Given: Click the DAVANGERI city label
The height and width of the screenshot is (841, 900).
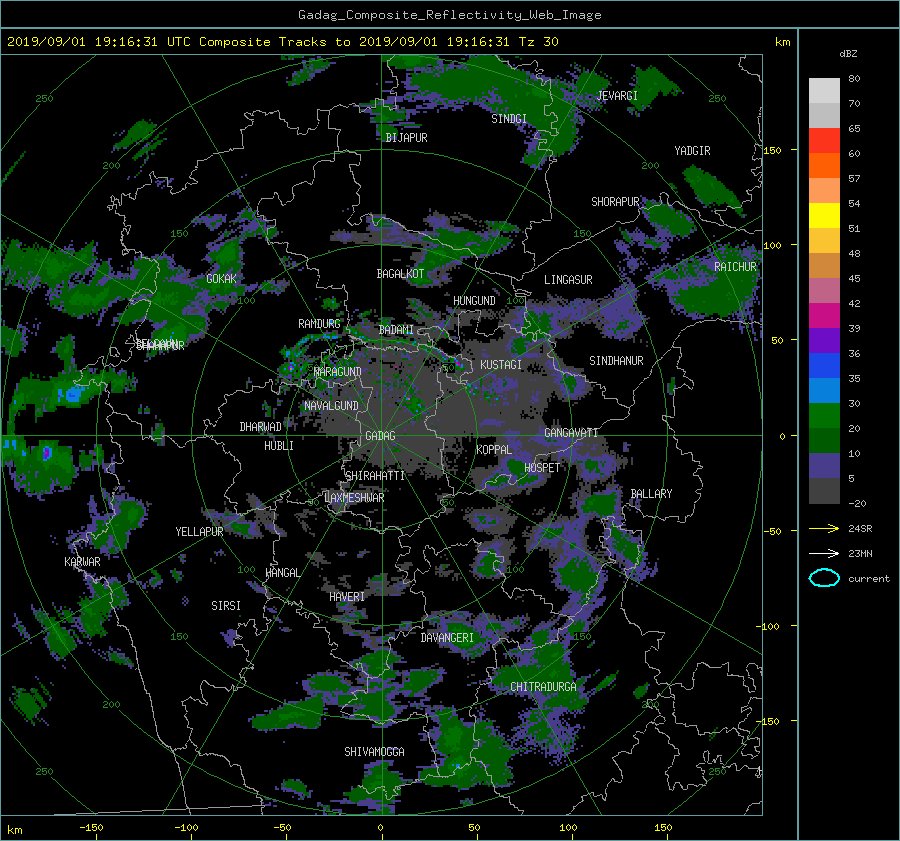Looking at the screenshot, I should point(447,638).
